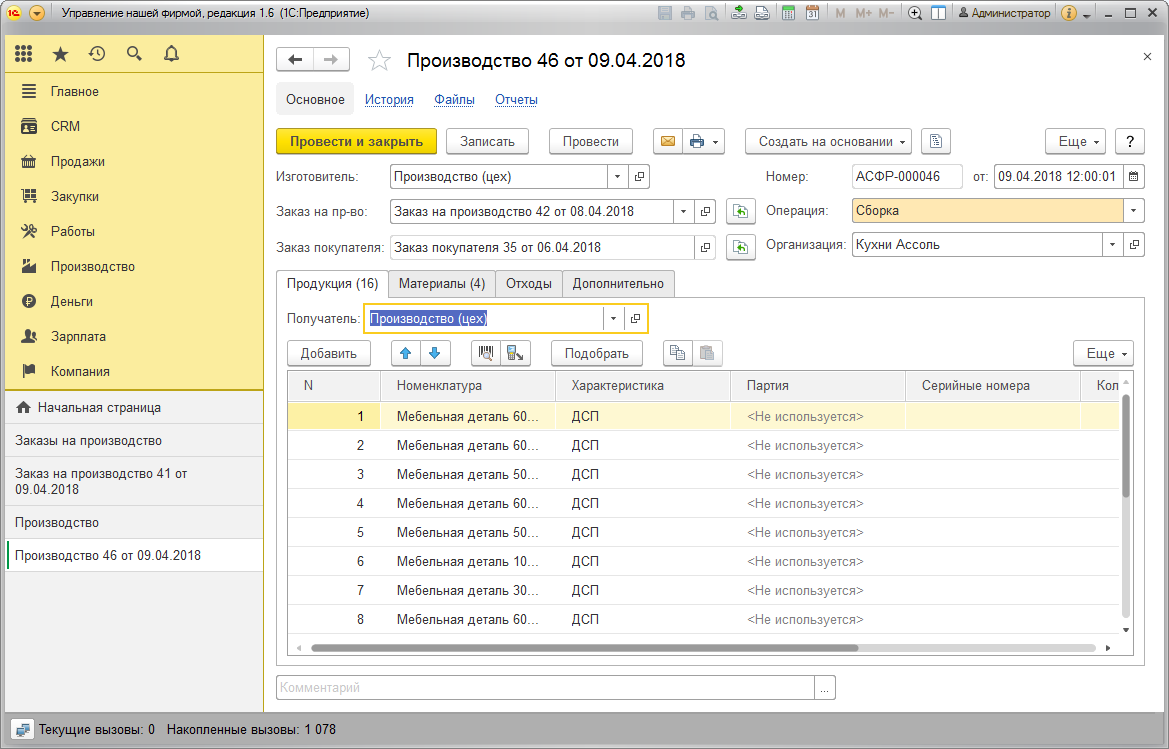Open the Зарплата section
This screenshot has width=1169, height=749.
click(78, 336)
